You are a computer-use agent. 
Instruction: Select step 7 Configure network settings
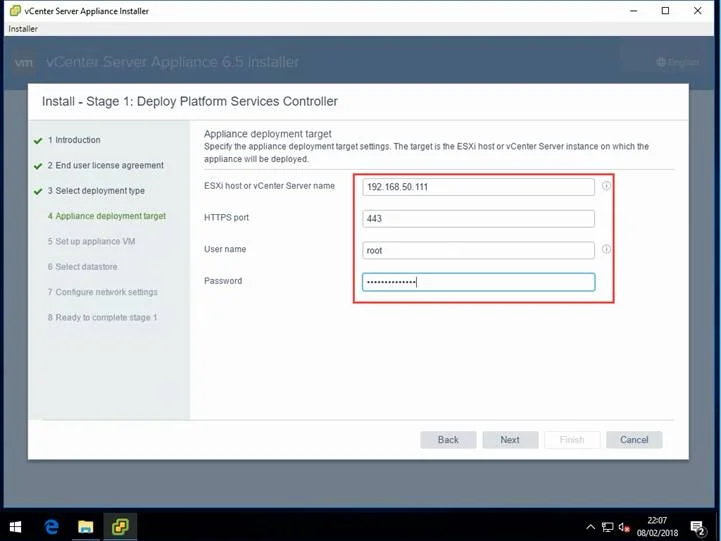point(103,292)
